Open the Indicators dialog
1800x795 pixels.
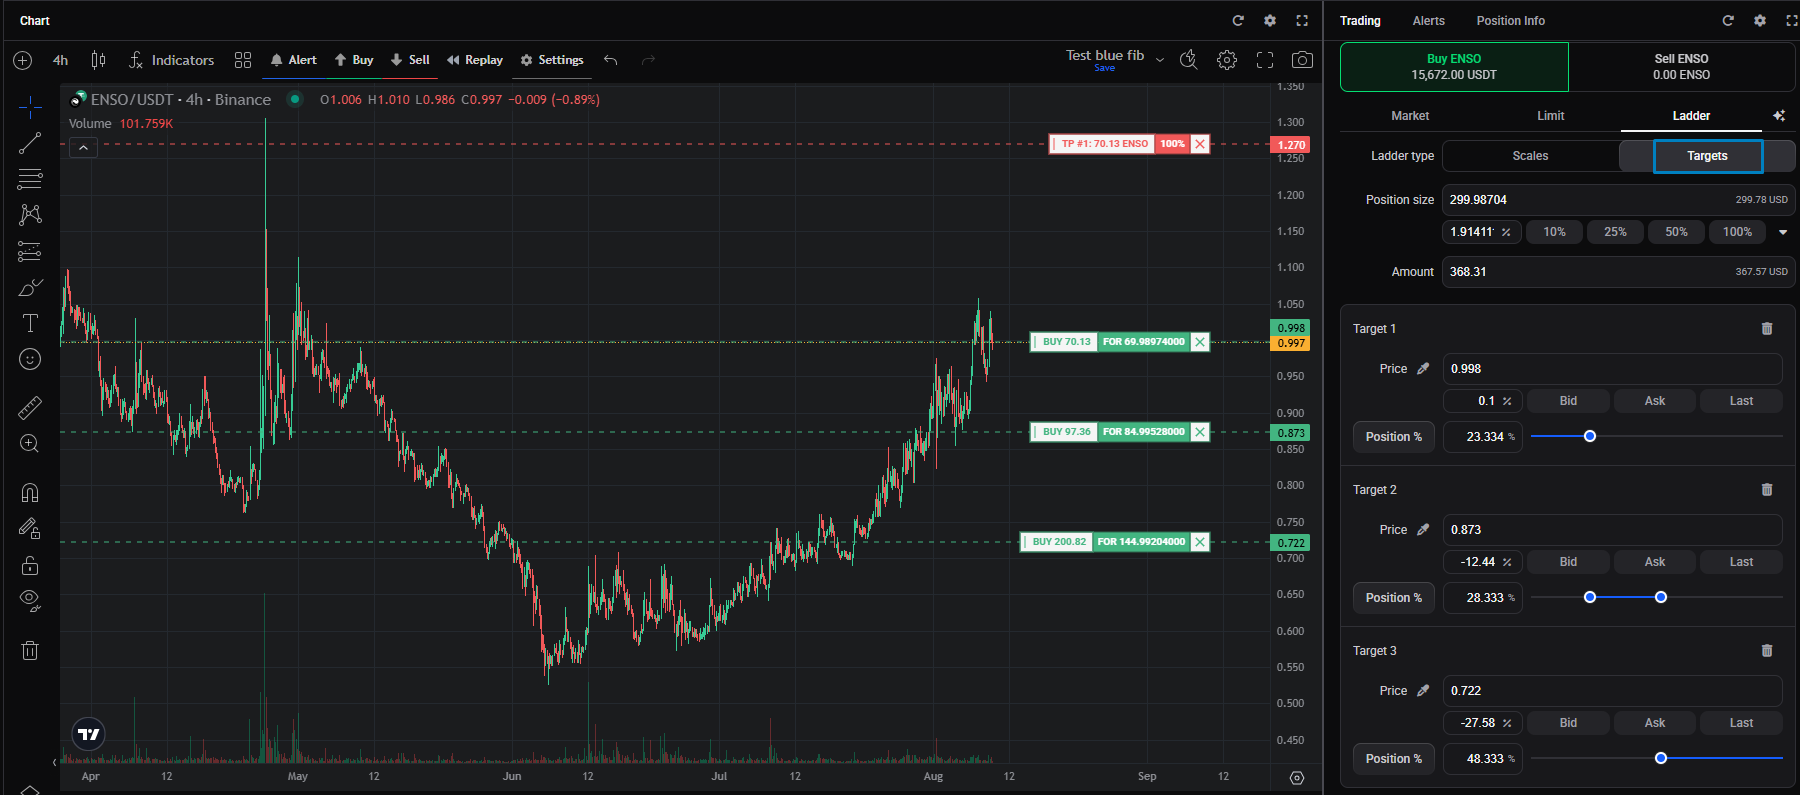(171, 60)
